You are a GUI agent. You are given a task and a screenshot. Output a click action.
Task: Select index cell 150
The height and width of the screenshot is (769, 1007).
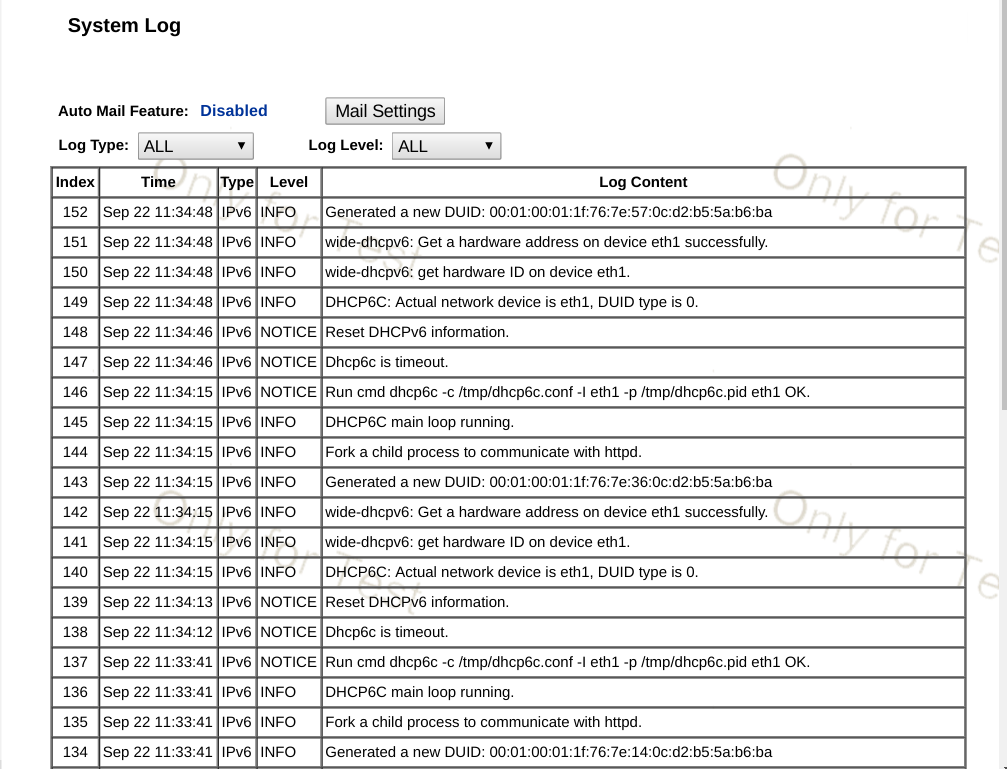tap(75, 272)
